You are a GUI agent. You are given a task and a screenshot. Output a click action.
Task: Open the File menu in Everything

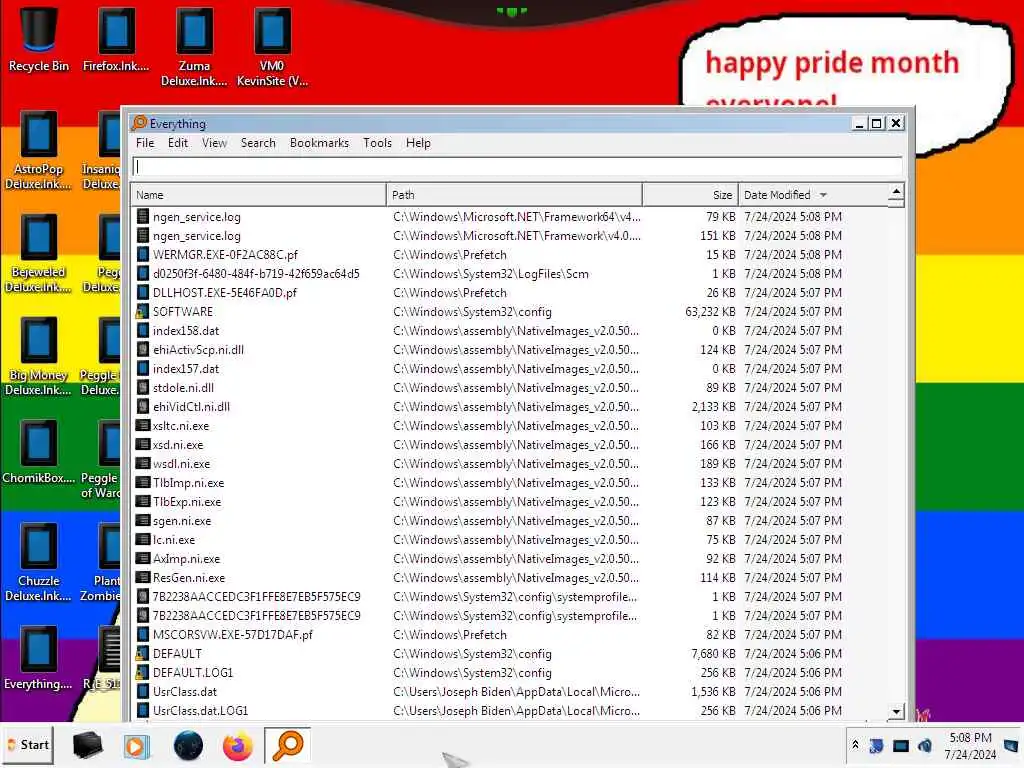pos(145,143)
